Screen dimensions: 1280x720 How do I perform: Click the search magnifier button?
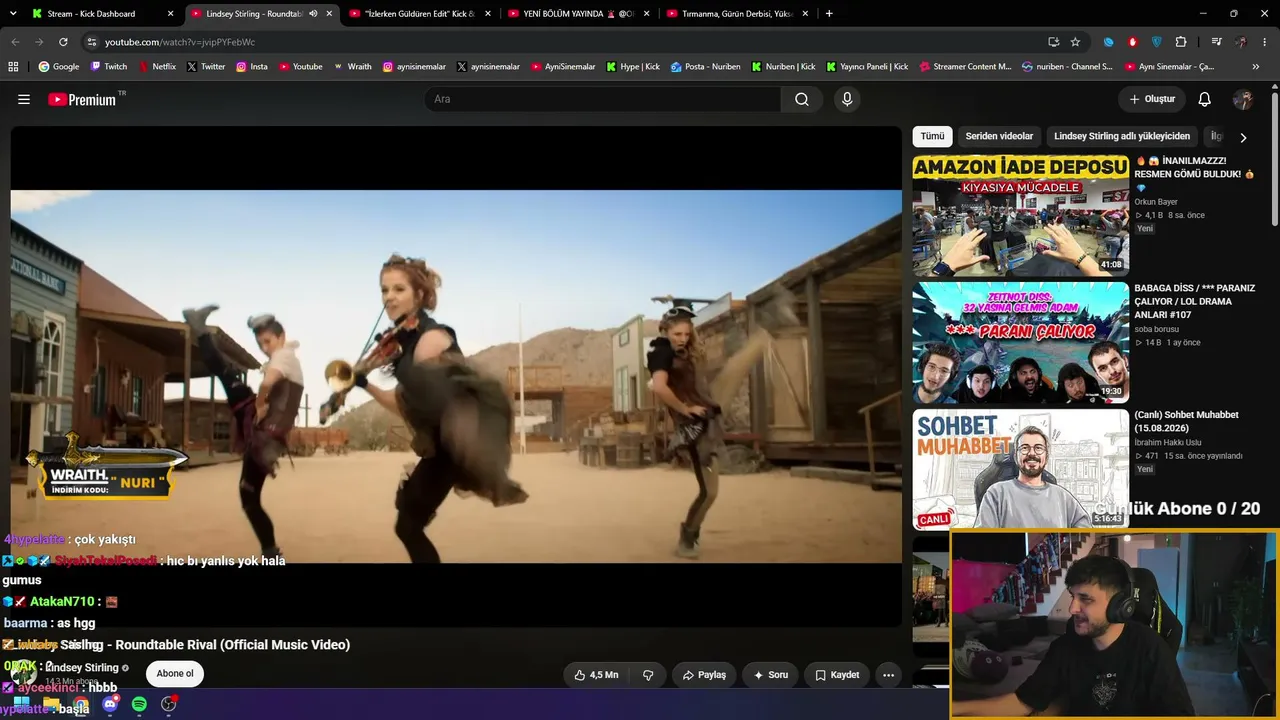[x=802, y=99]
